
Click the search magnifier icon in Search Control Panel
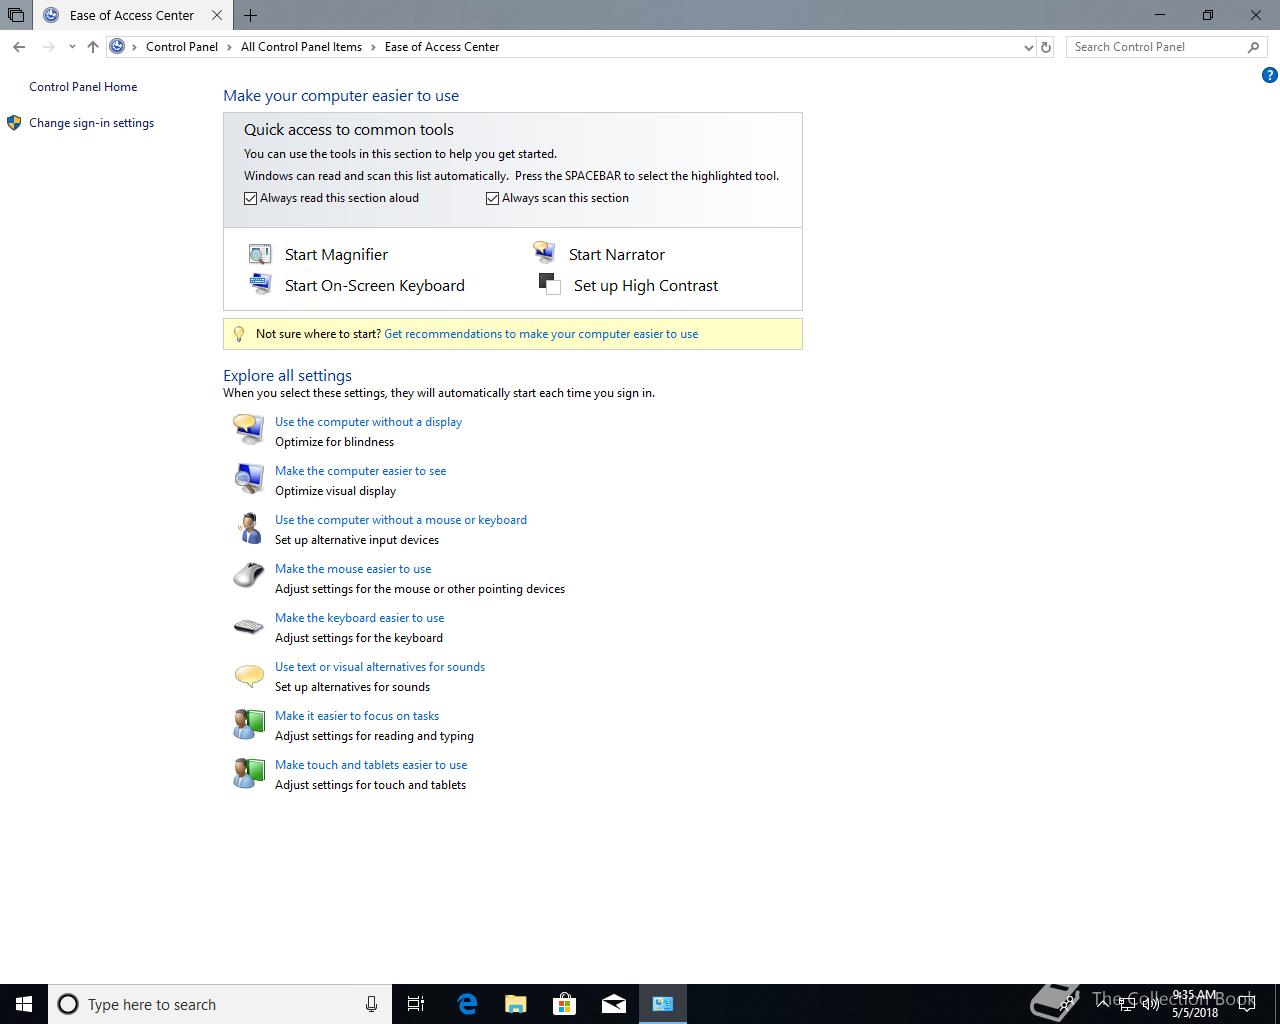point(1253,47)
